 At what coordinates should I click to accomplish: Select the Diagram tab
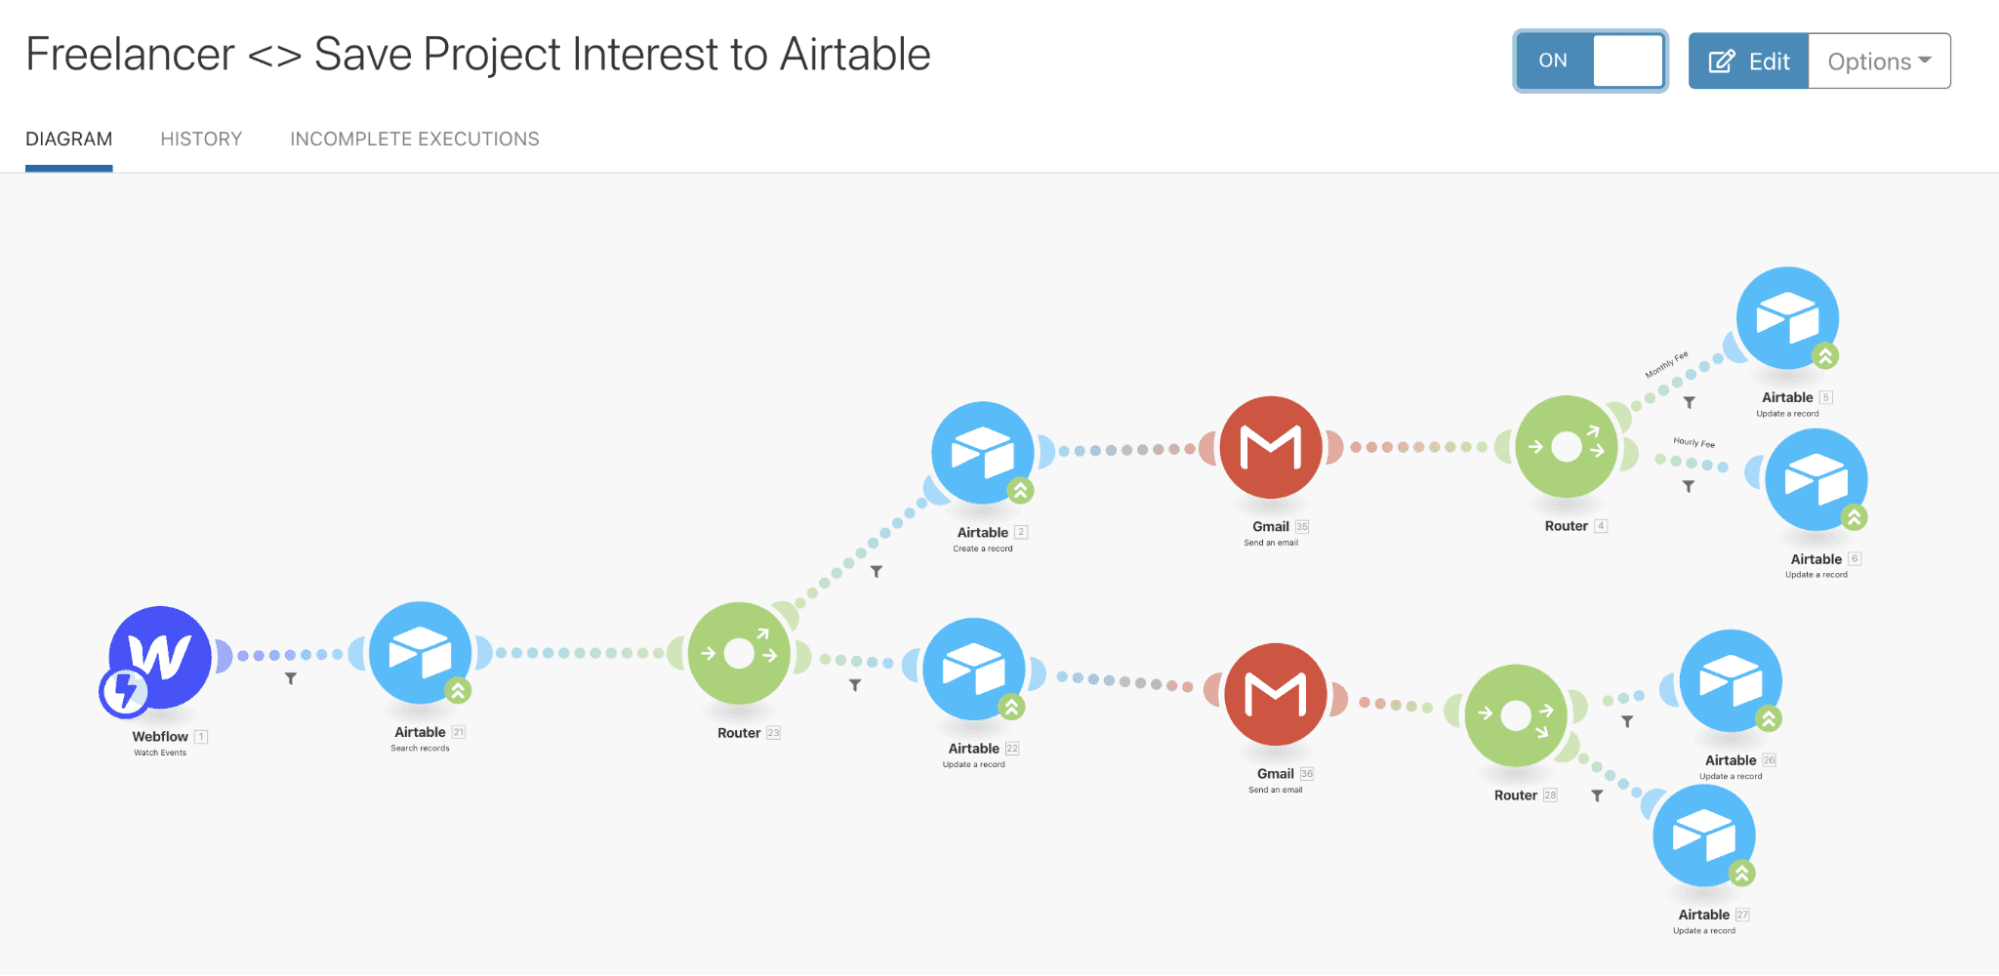(69, 139)
